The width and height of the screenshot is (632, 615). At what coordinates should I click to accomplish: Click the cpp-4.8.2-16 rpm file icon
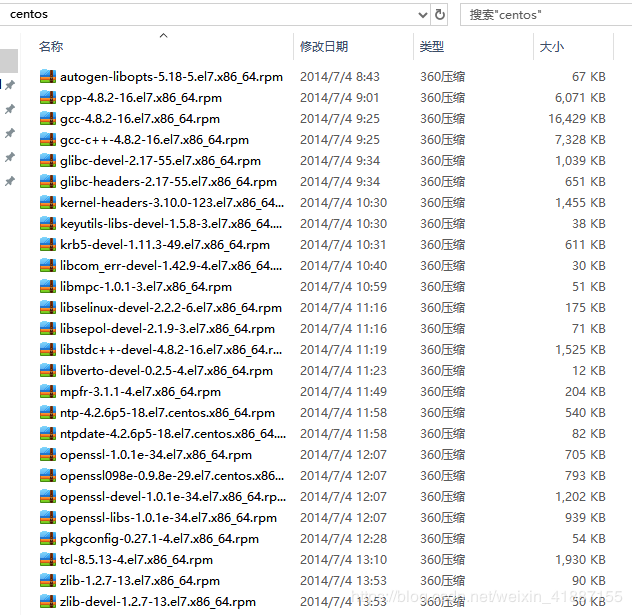tap(48, 97)
